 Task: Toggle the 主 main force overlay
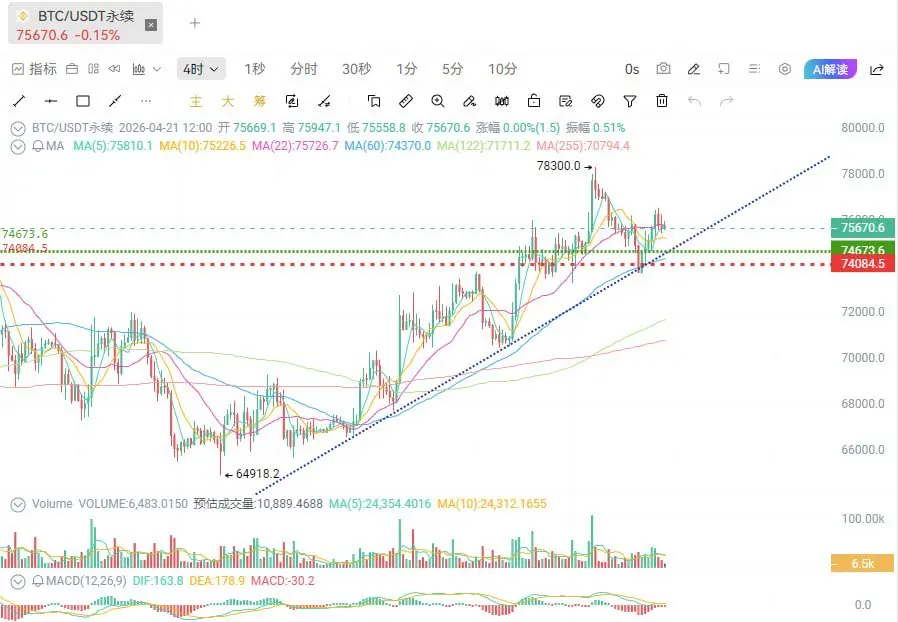(196, 101)
